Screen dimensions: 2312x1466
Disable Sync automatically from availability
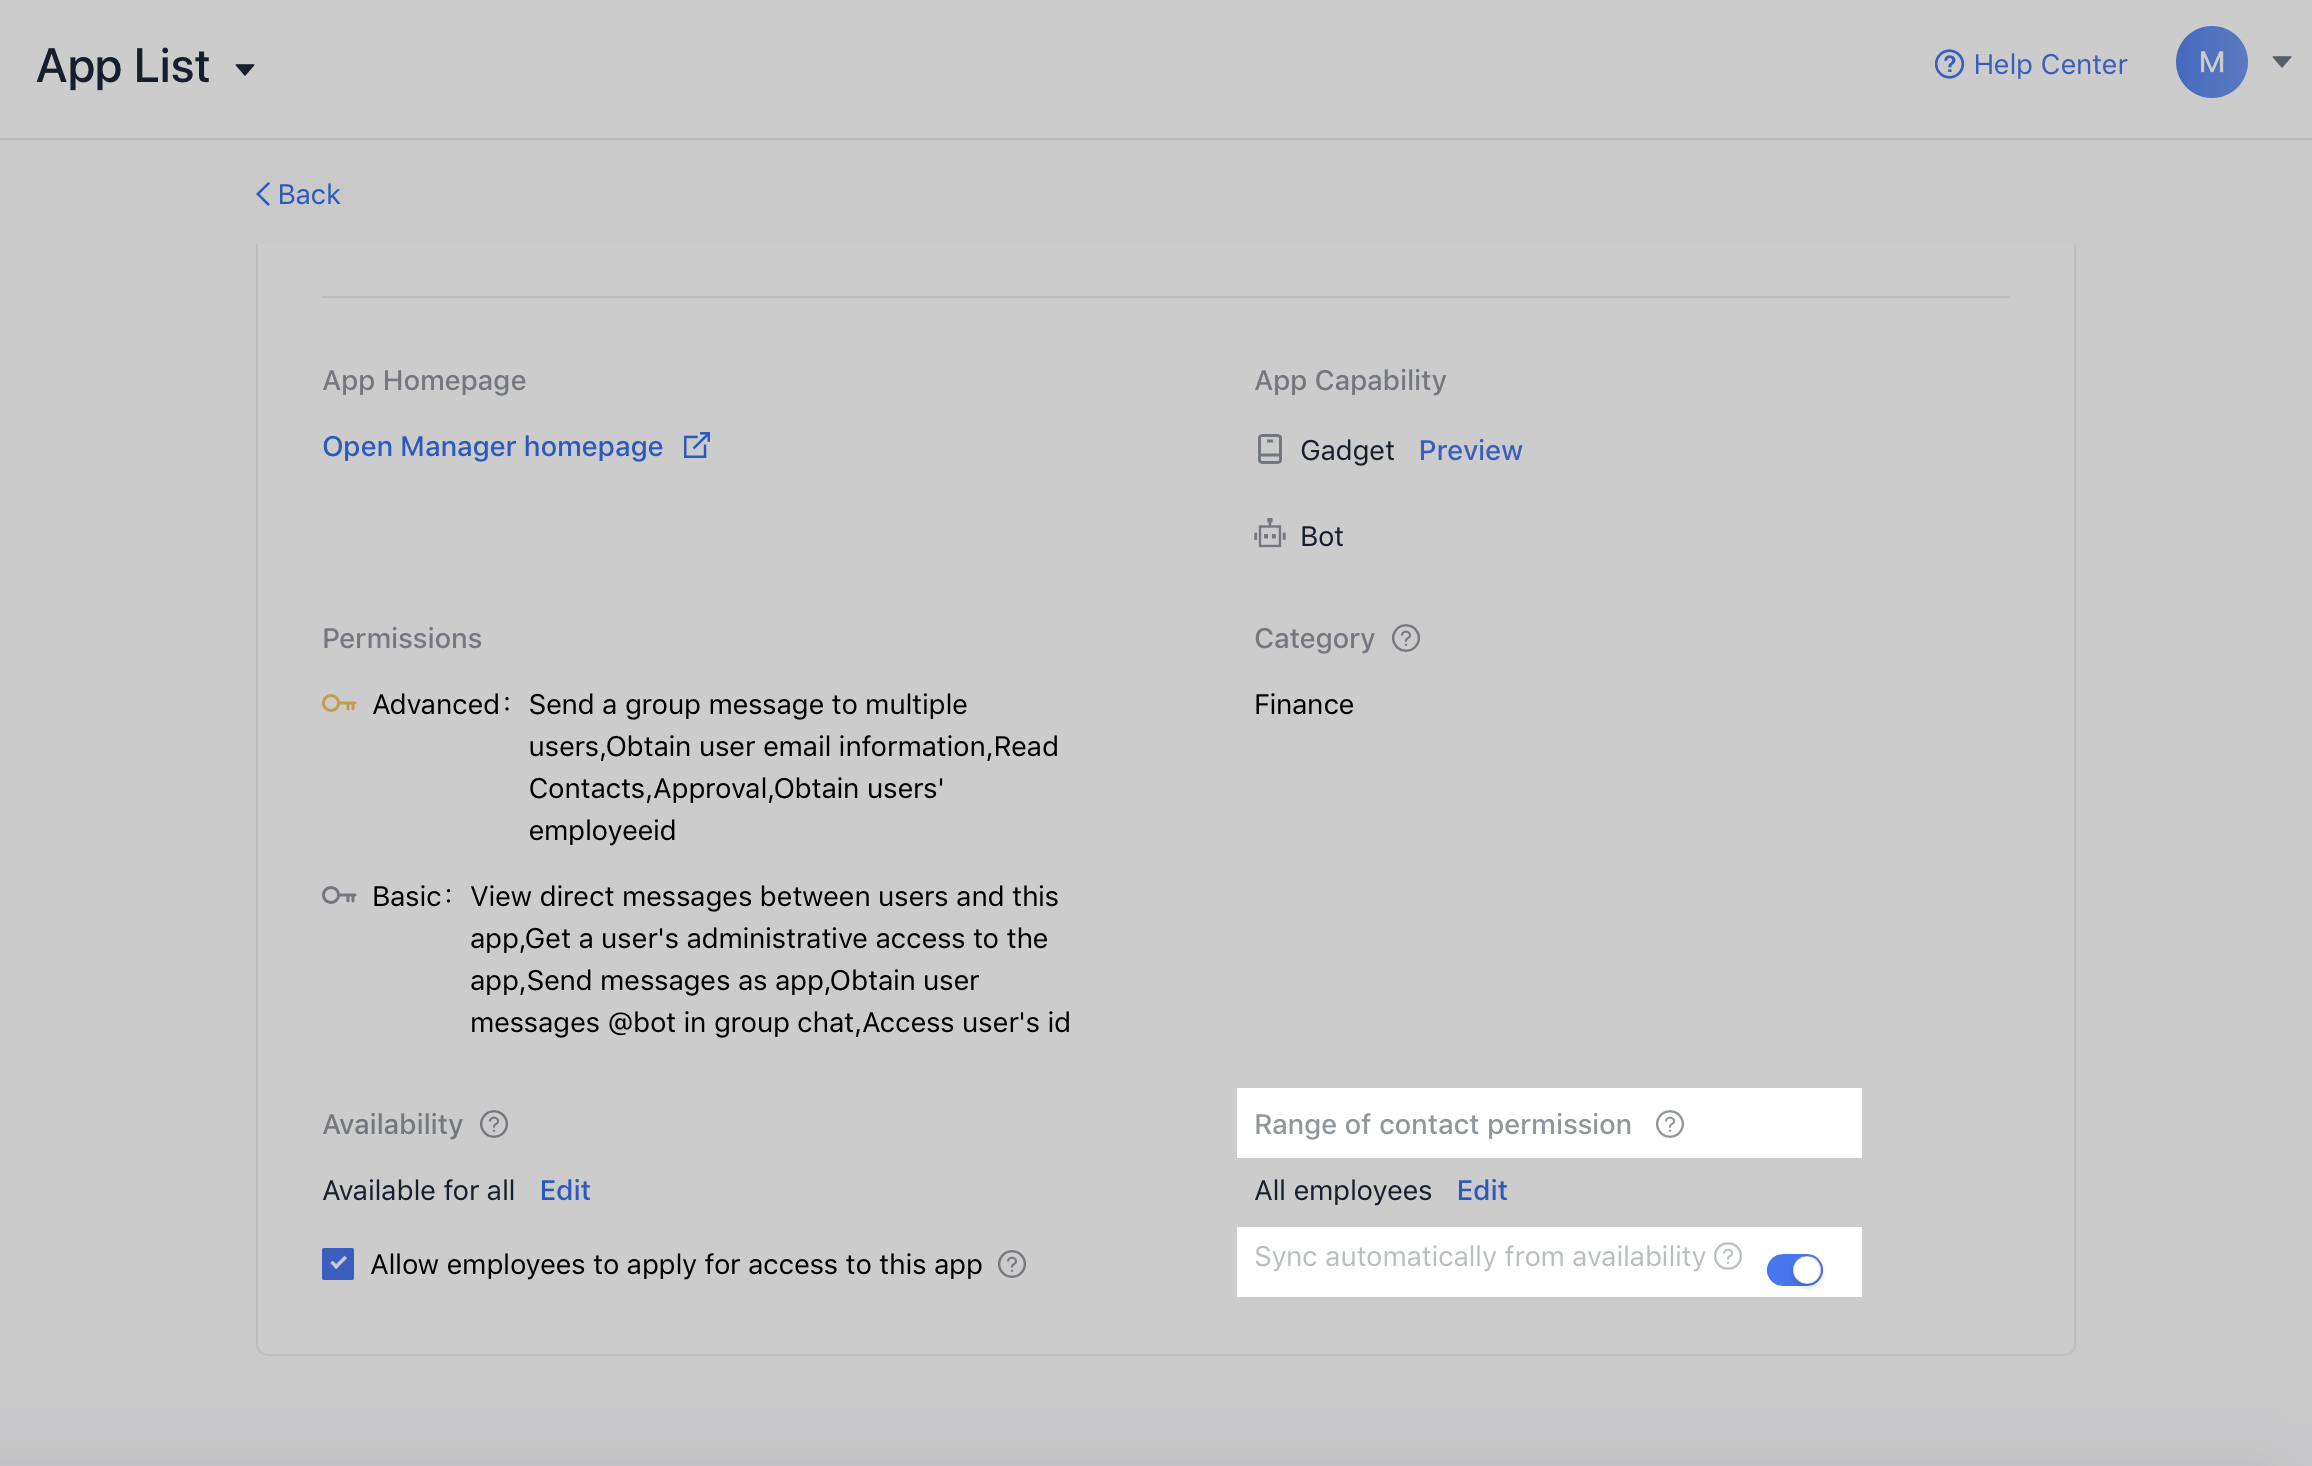[1794, 1269]
